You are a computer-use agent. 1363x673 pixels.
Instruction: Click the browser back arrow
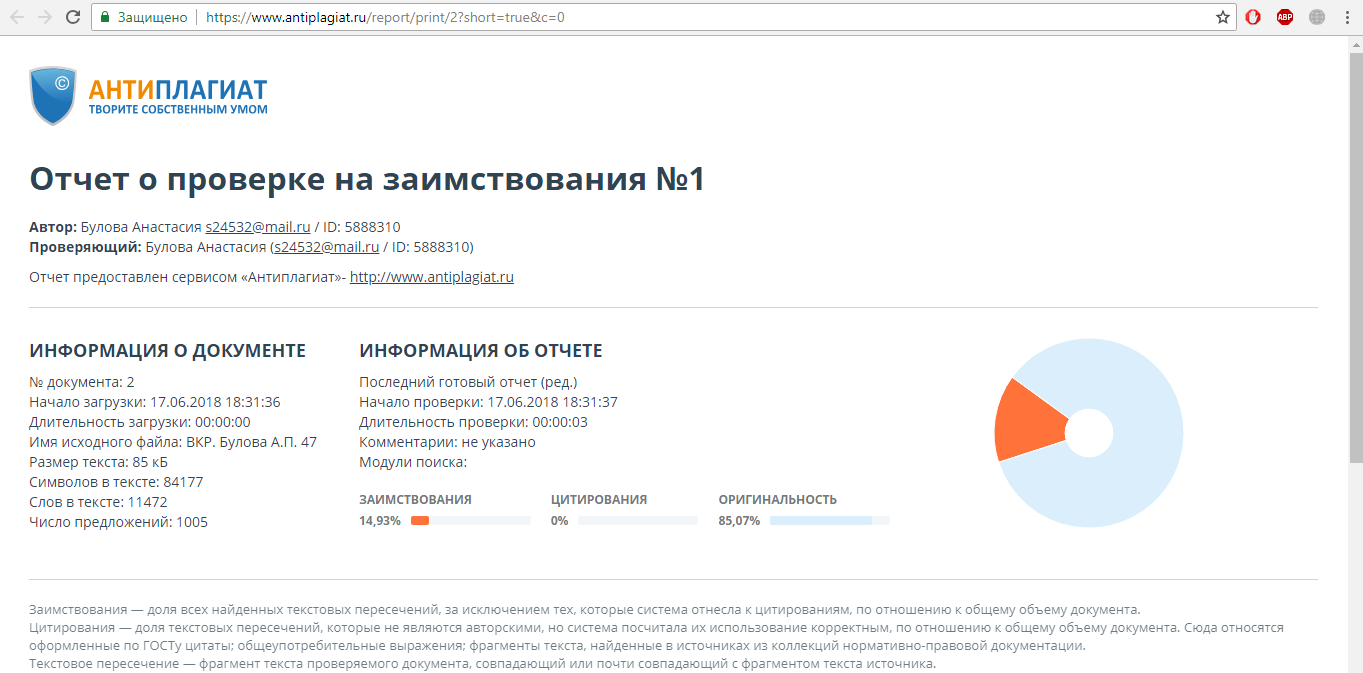tap(17, 17)
